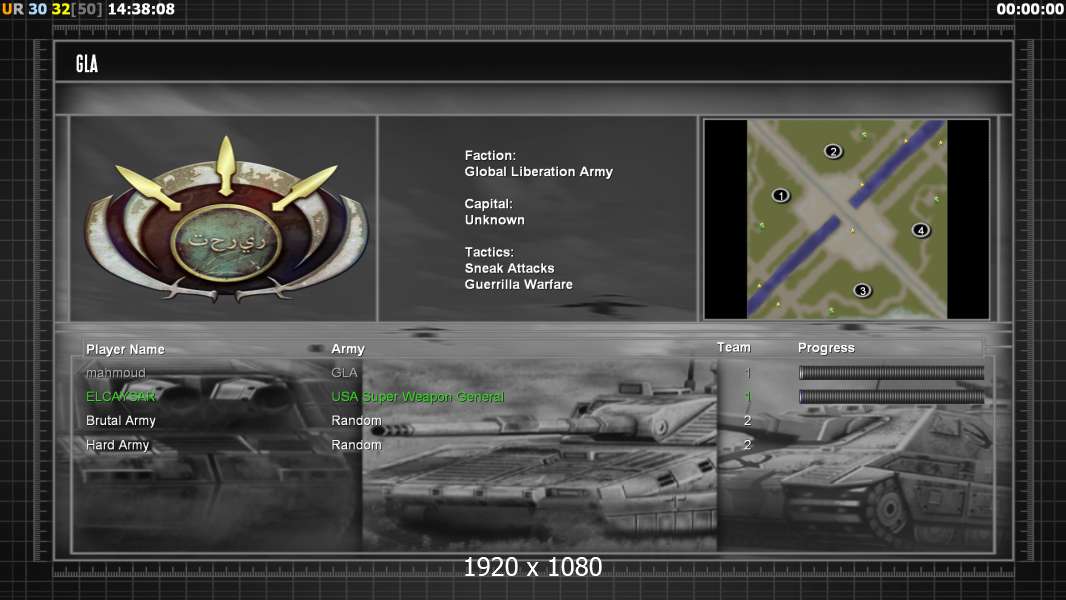The height and width of the screenshot is (600, 1066).
Task: Click 'Guerrilla Warfare' tactics text
Action: pyautogui.click(x=518, y=285)
